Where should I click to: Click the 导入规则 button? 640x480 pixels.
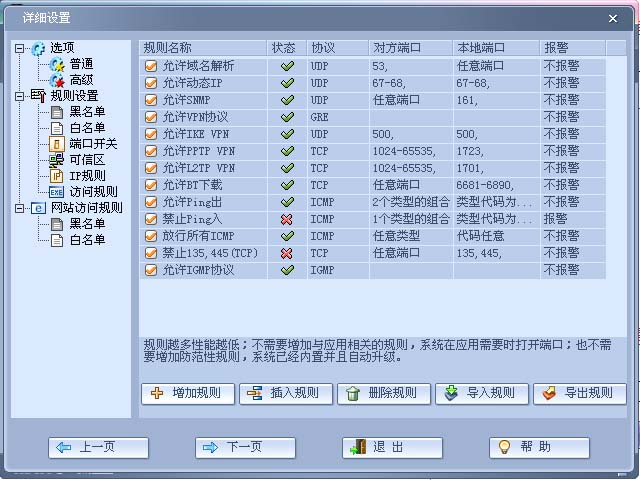pos(482,394)
